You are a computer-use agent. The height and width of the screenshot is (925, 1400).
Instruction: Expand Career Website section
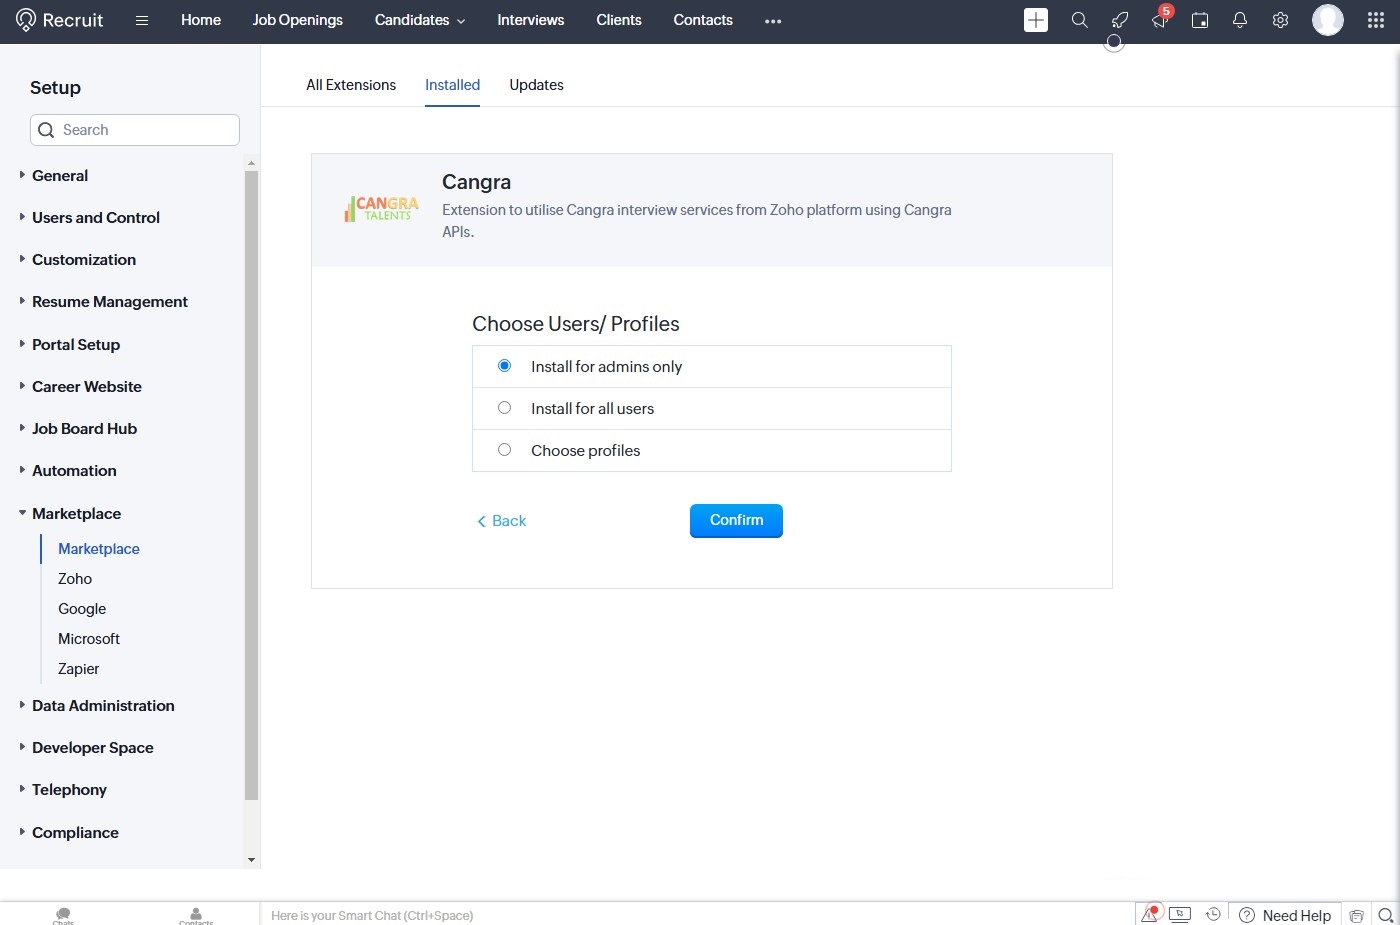pyautogui.click(x=87, y=386)
